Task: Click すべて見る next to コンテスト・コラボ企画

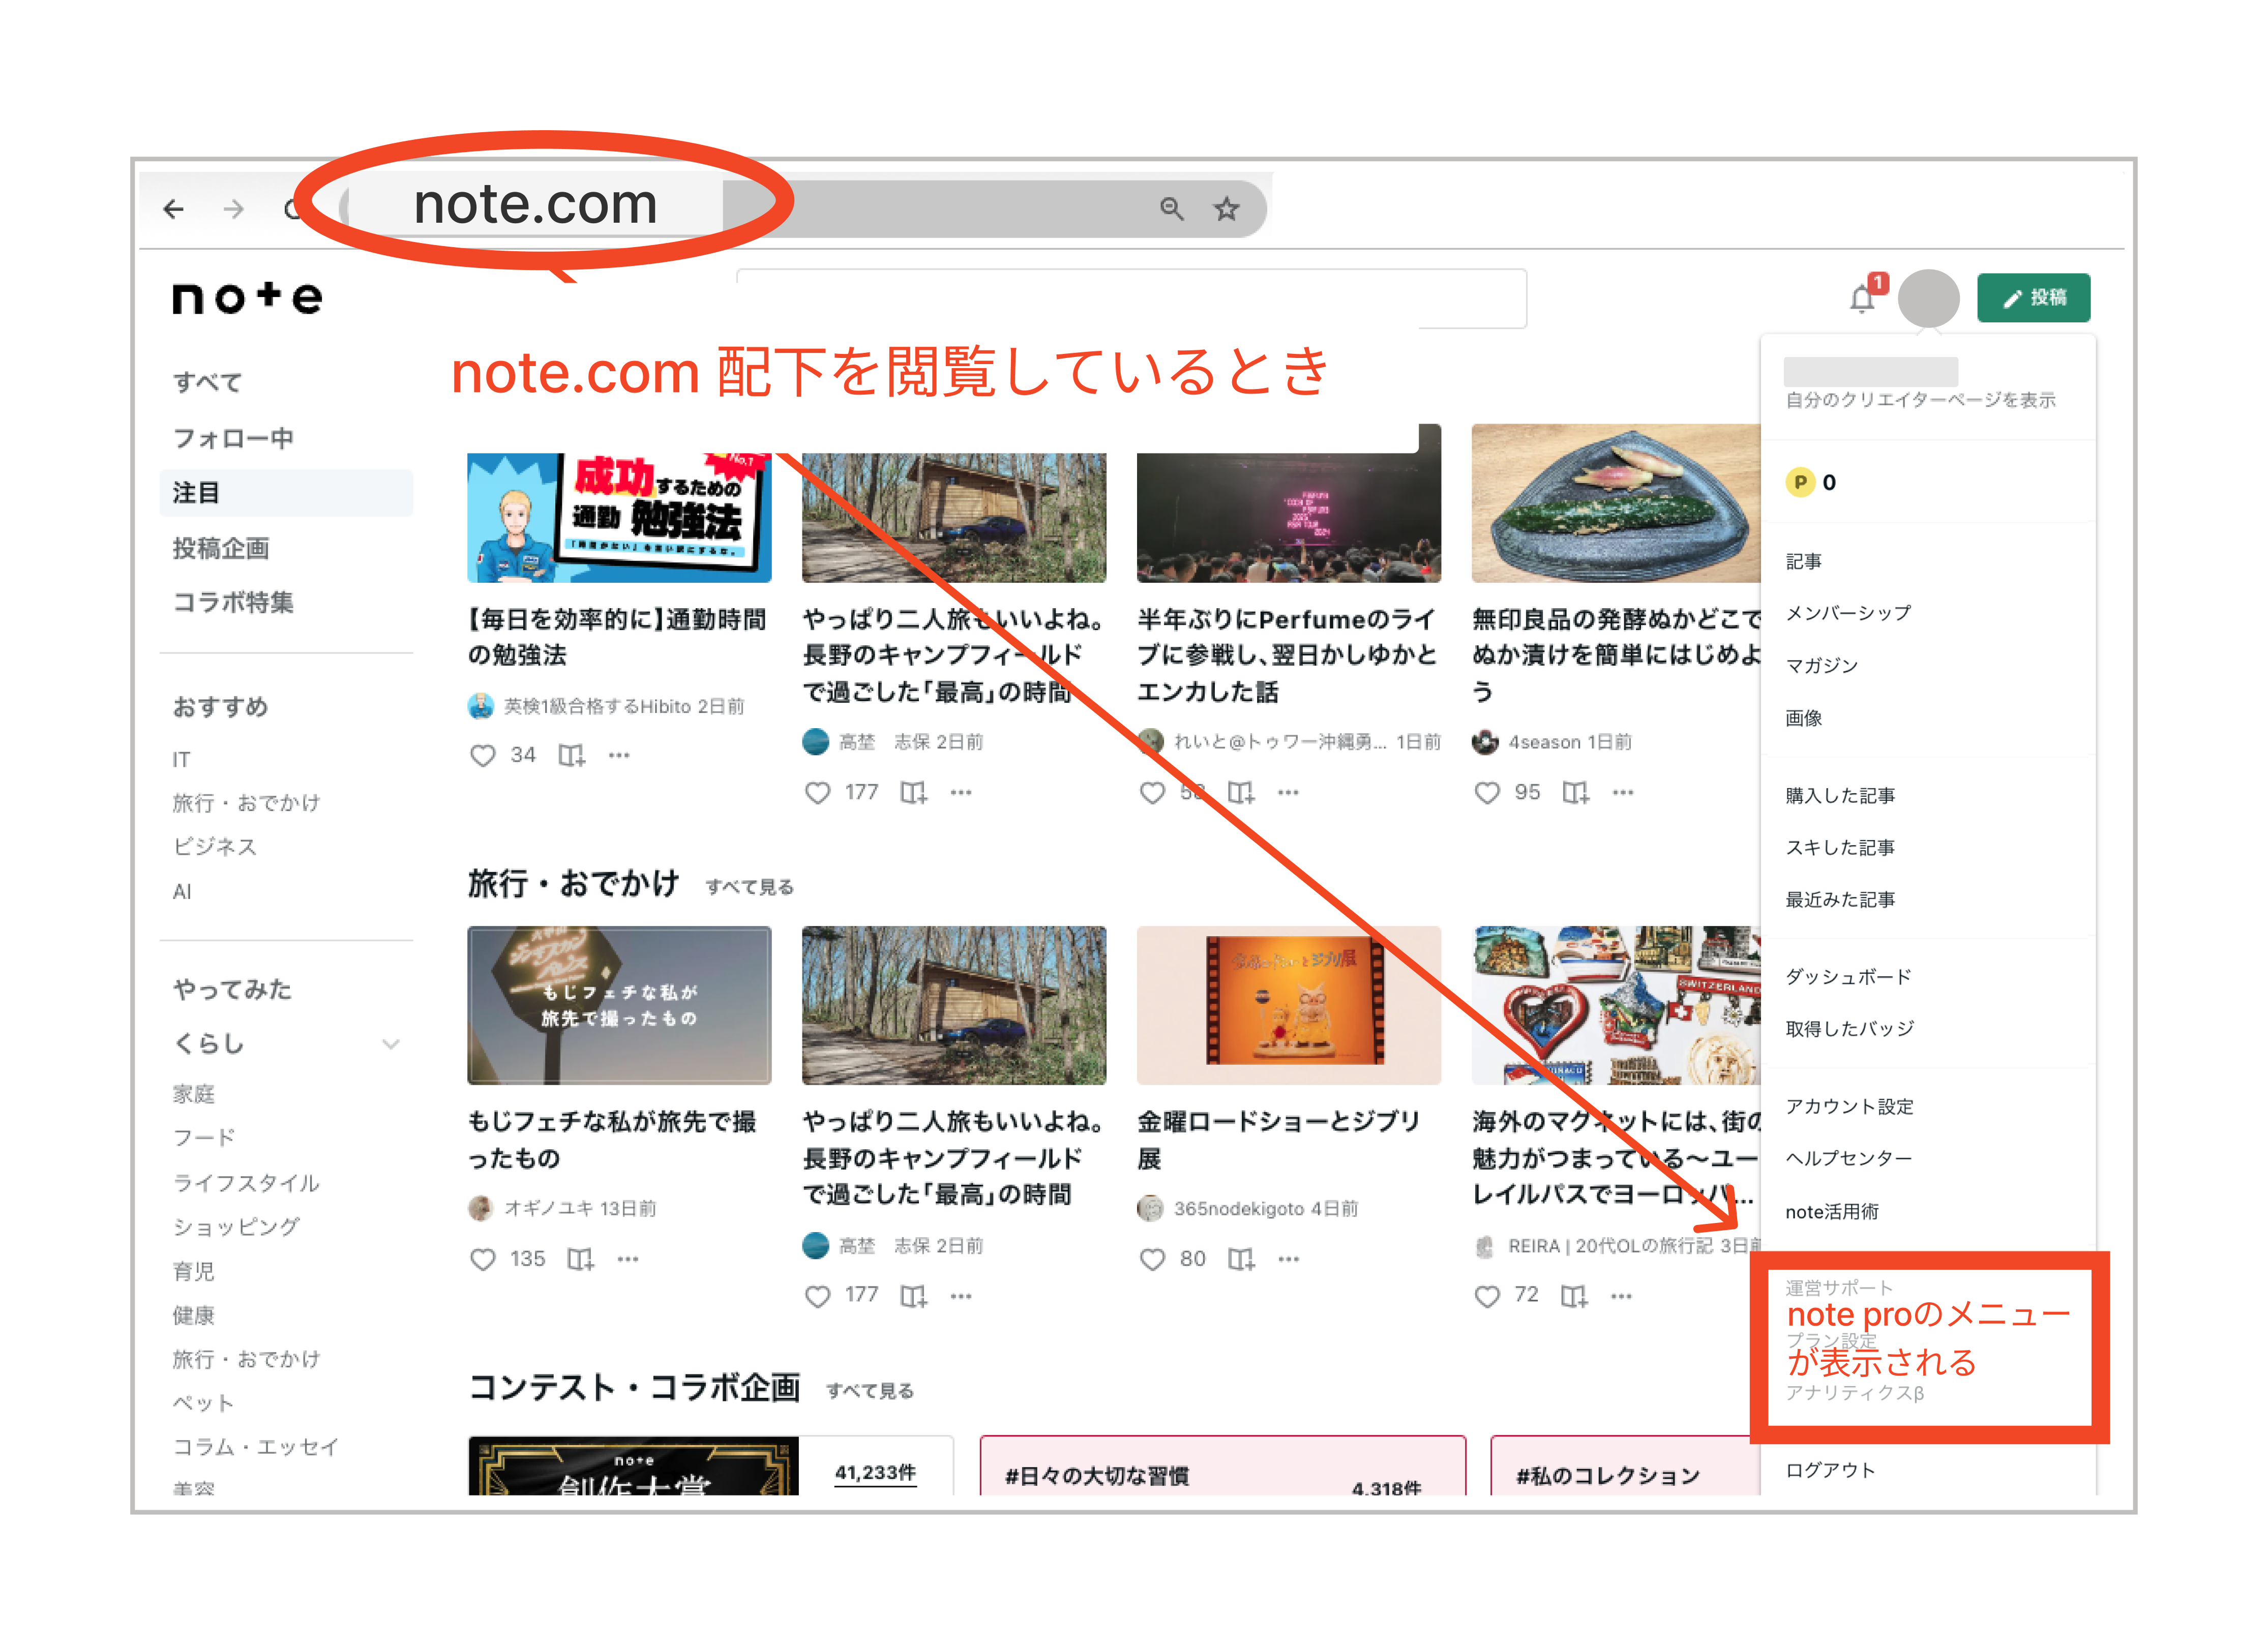Action: [x=870, y=1391]
